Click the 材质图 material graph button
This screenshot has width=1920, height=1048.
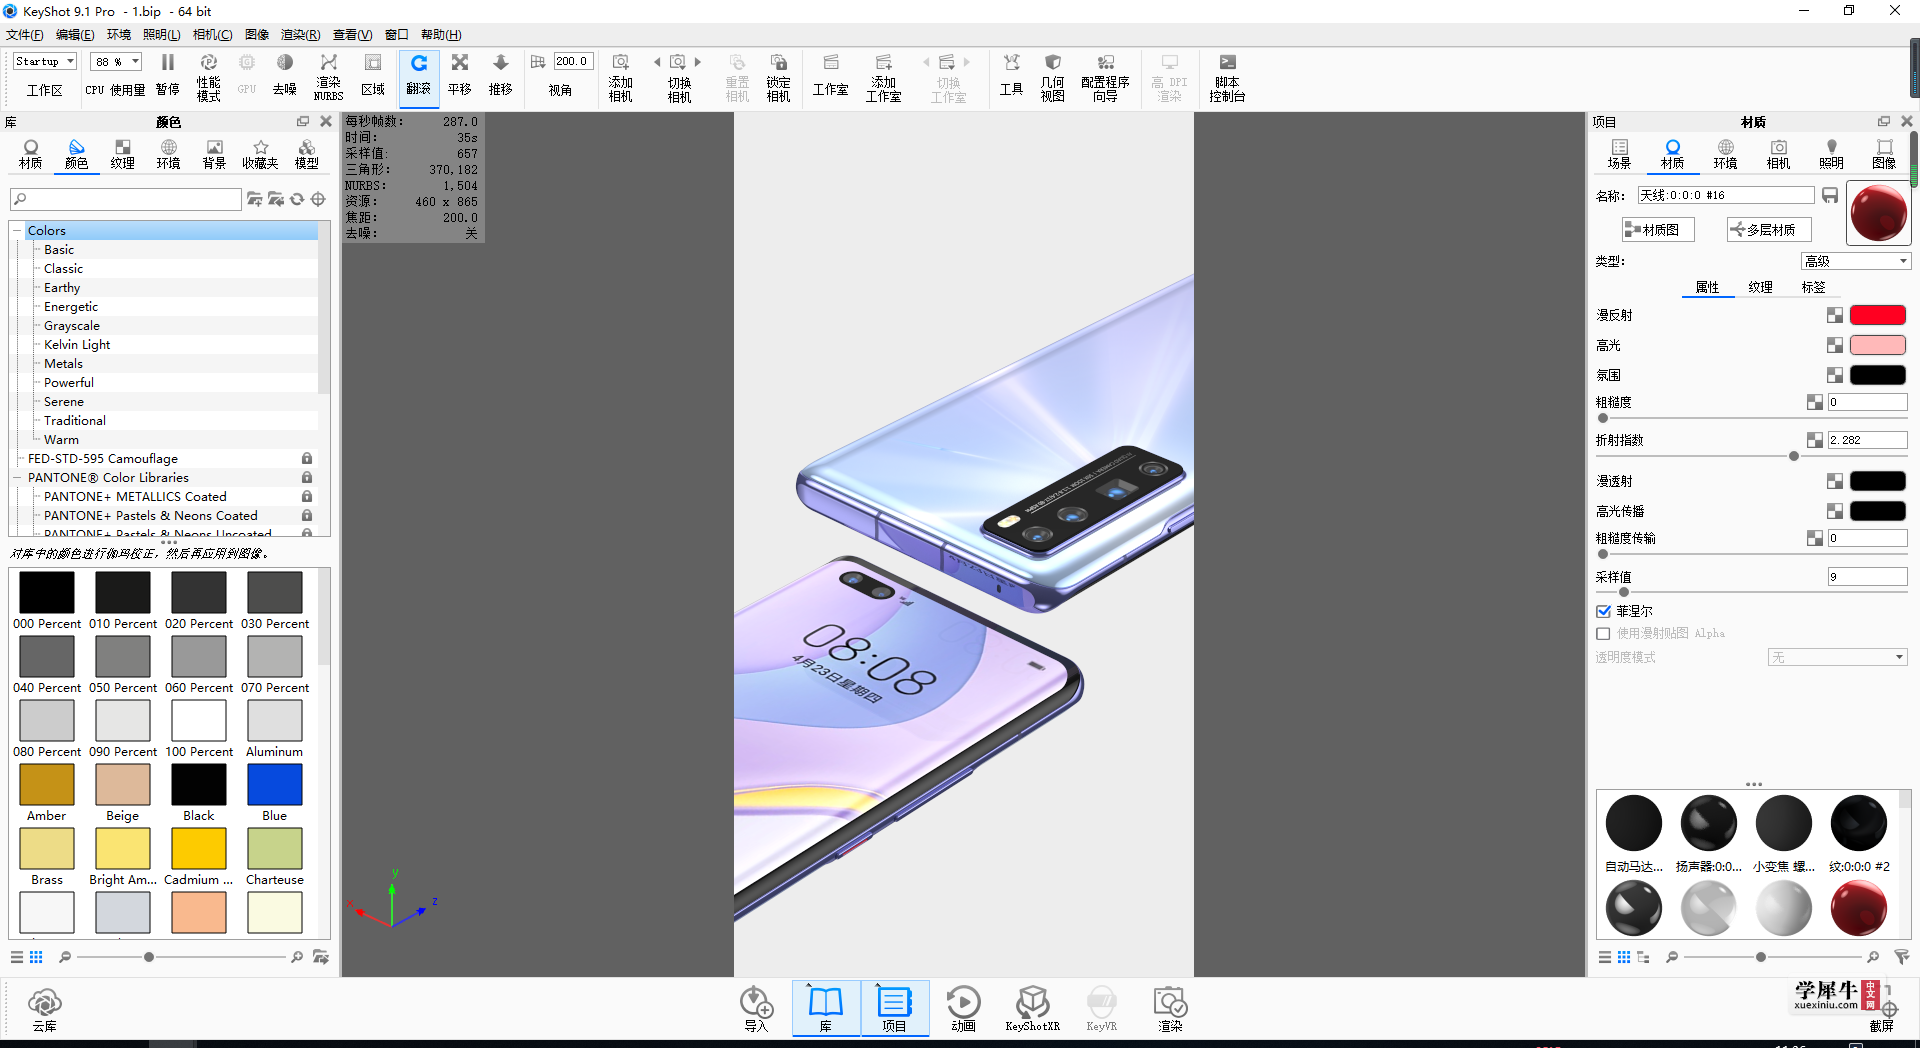tap(1658, 230)
